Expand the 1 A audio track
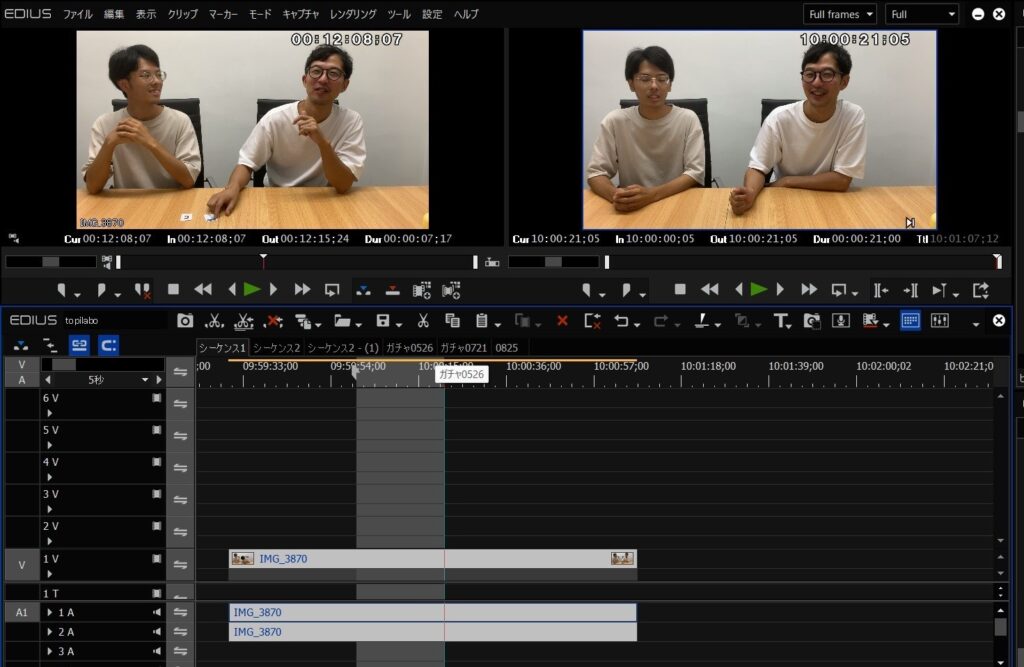Screen dimensions: 1024x667 (50, 612)
